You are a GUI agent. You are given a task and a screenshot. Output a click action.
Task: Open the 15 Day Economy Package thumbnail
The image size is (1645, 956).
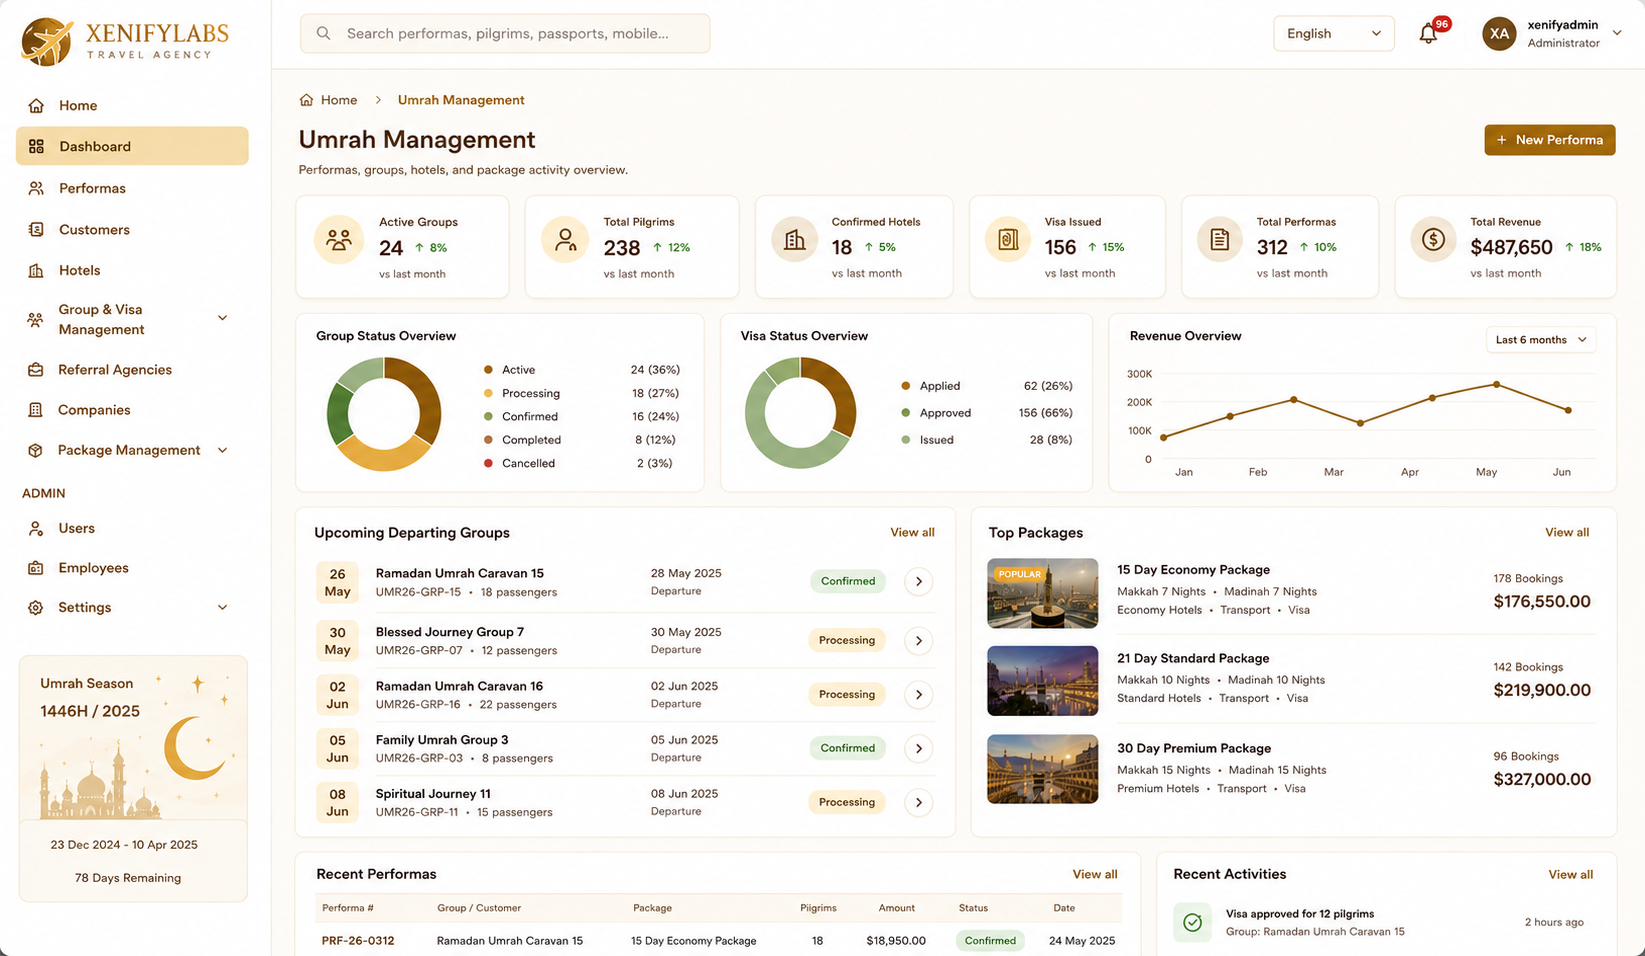(x=1042, y=593)
